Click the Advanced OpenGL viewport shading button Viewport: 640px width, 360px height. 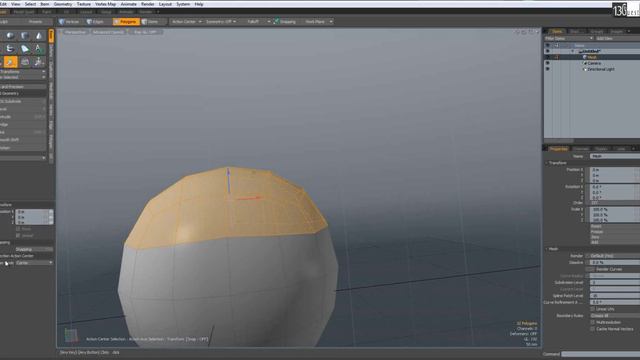click(x=108, y=32)
